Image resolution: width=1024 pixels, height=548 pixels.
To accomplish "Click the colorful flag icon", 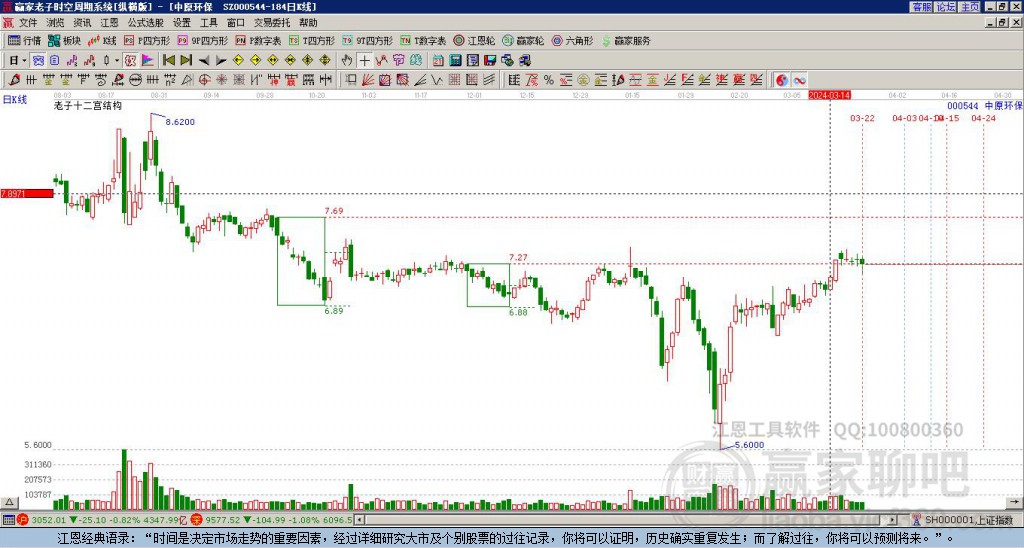I will click(148, 61).
